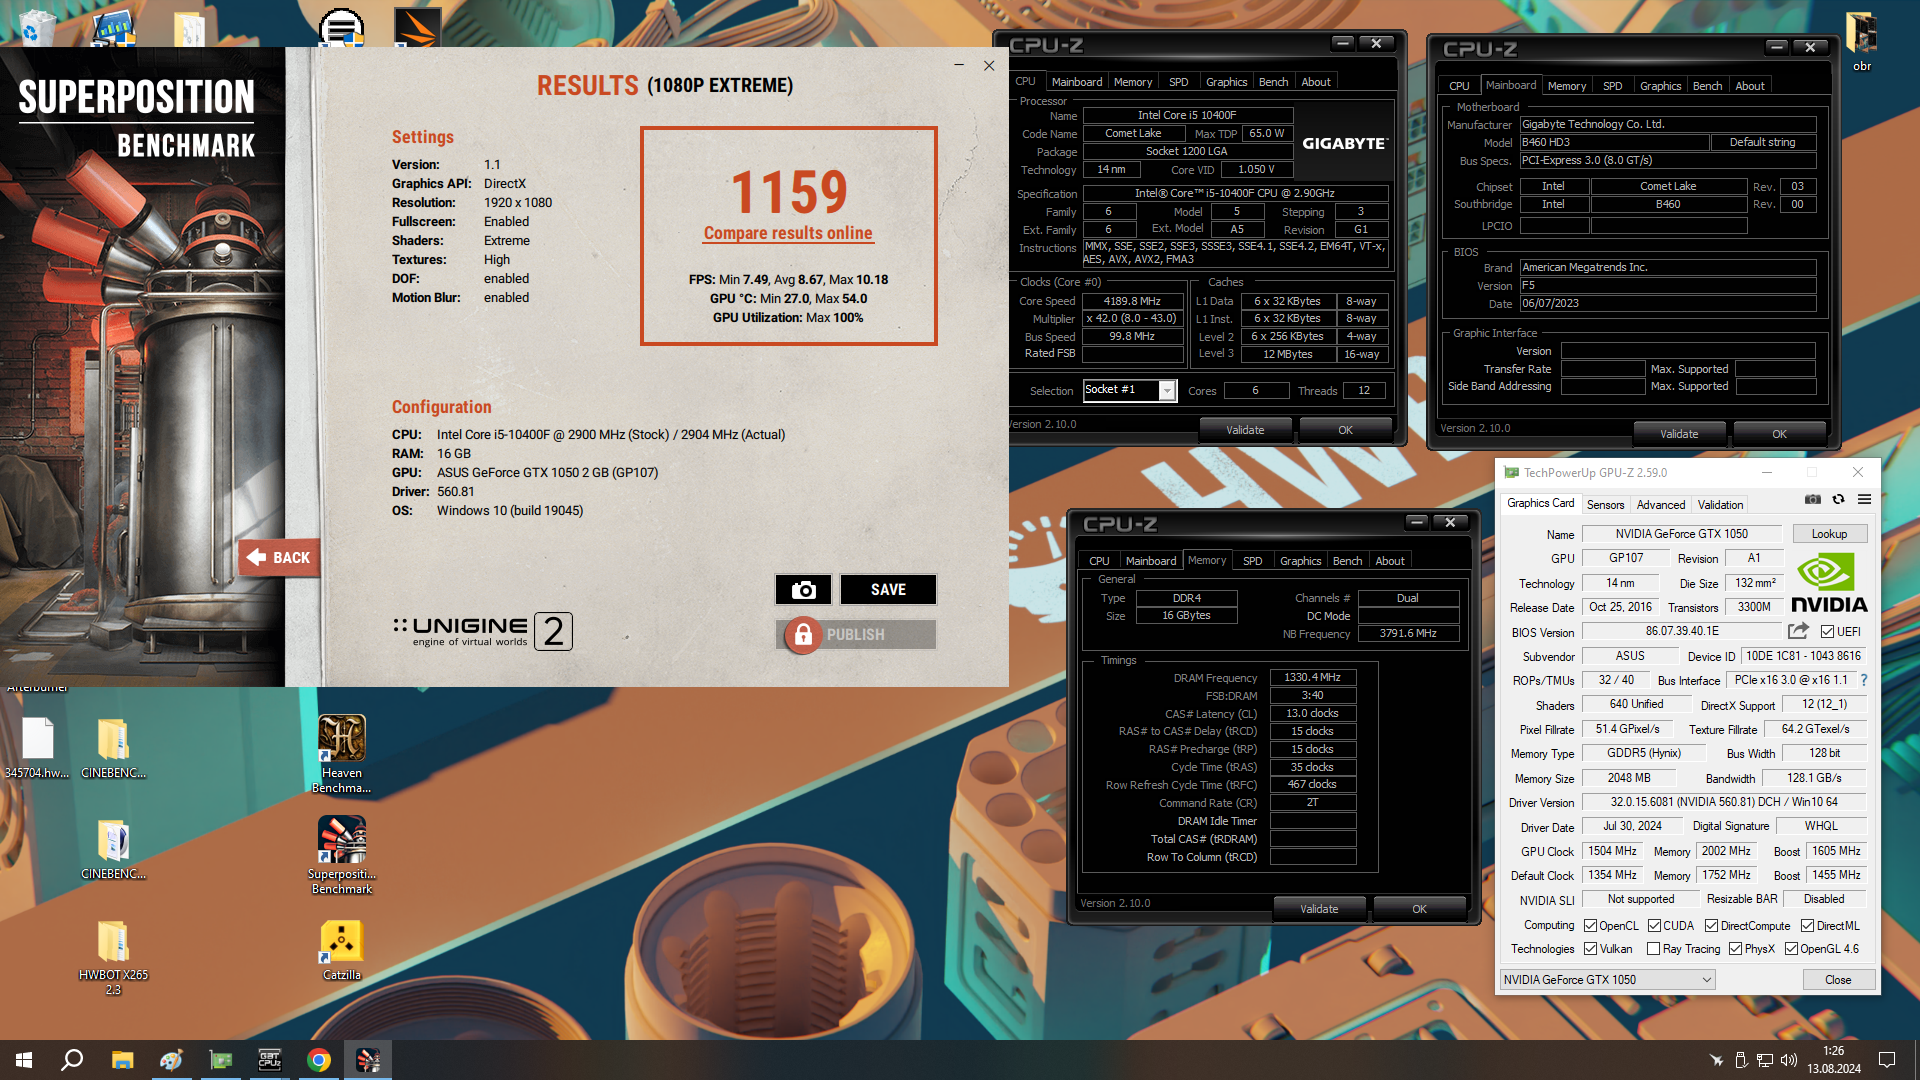Viewport: 1920px width, 1080px height.
Task: Click the Bus Interface question mark
Action: (1864, 680)
